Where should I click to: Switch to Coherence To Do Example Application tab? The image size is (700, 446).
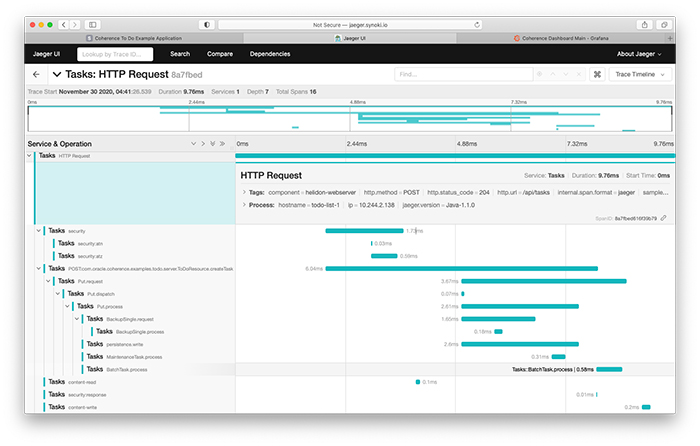[x=134, y=38]
